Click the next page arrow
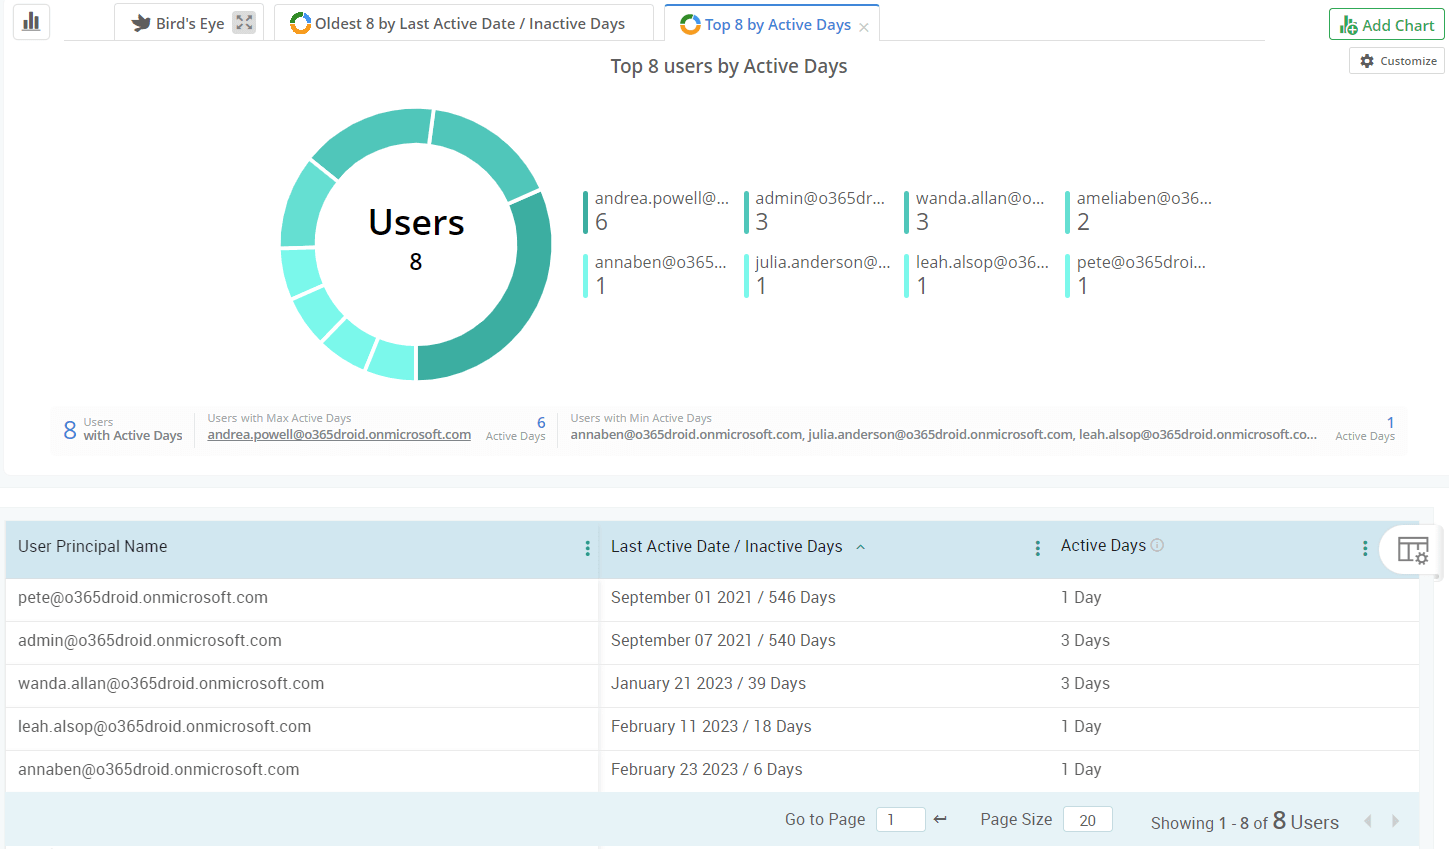 (x=1395, y=820)
